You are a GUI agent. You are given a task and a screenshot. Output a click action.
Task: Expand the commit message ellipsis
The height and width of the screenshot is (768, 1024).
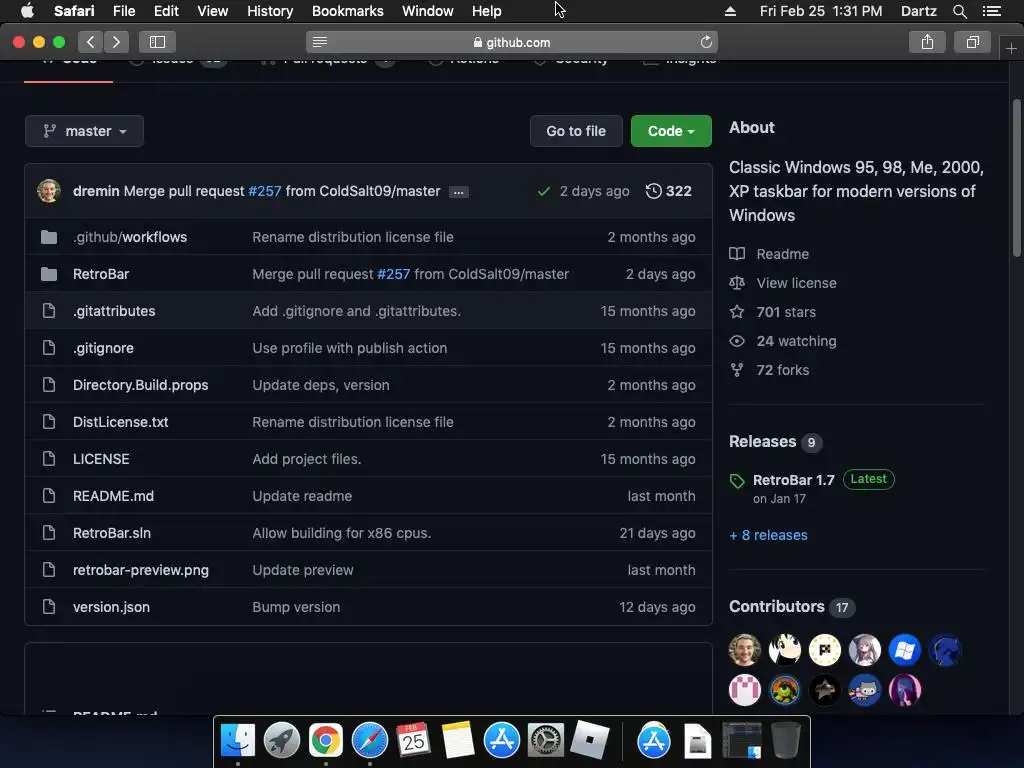pyautogui.click(x=458, y=192)
